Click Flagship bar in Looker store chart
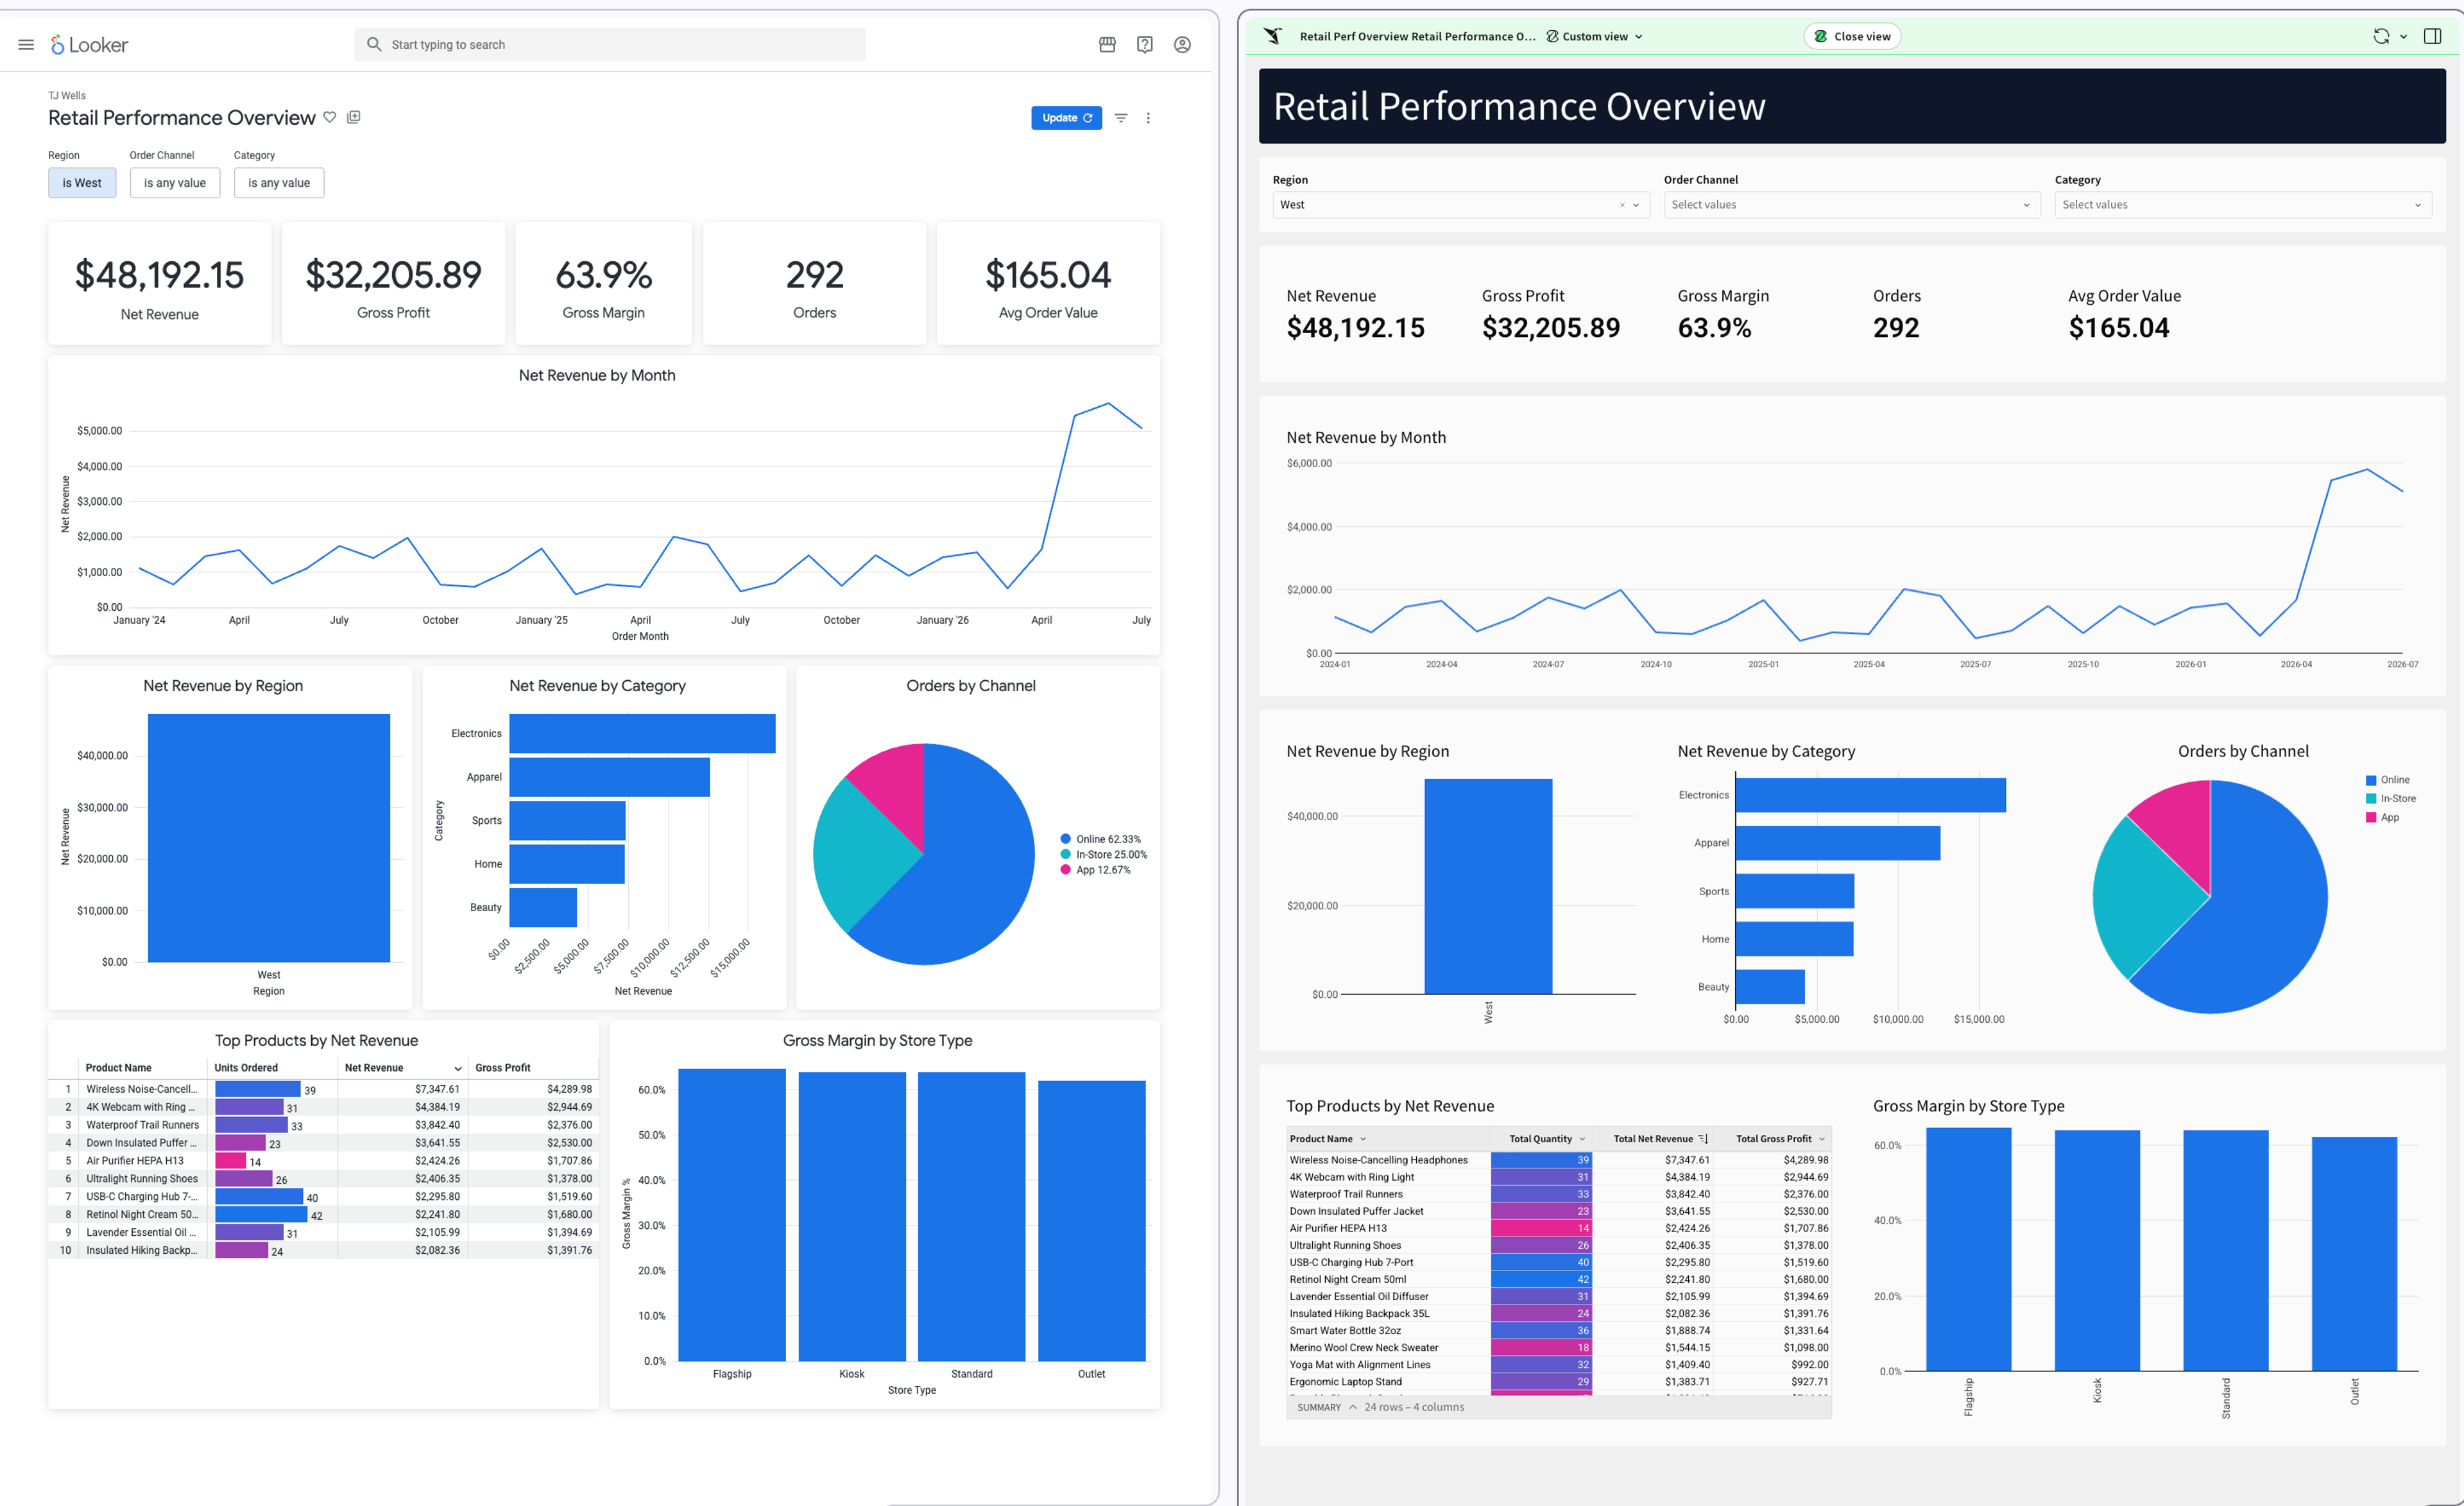This screenshot has width=2464, height=1506. (x=732, y=1215)
